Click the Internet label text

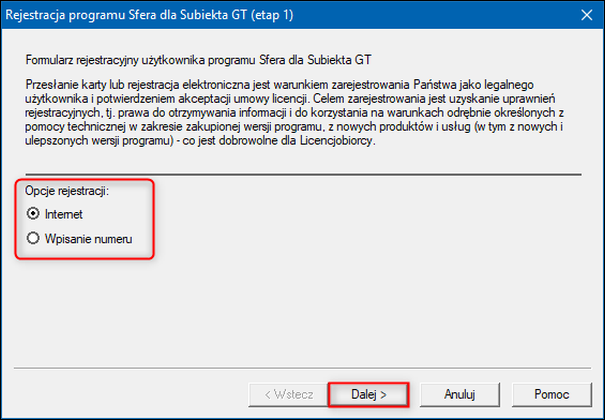(65, 213)
